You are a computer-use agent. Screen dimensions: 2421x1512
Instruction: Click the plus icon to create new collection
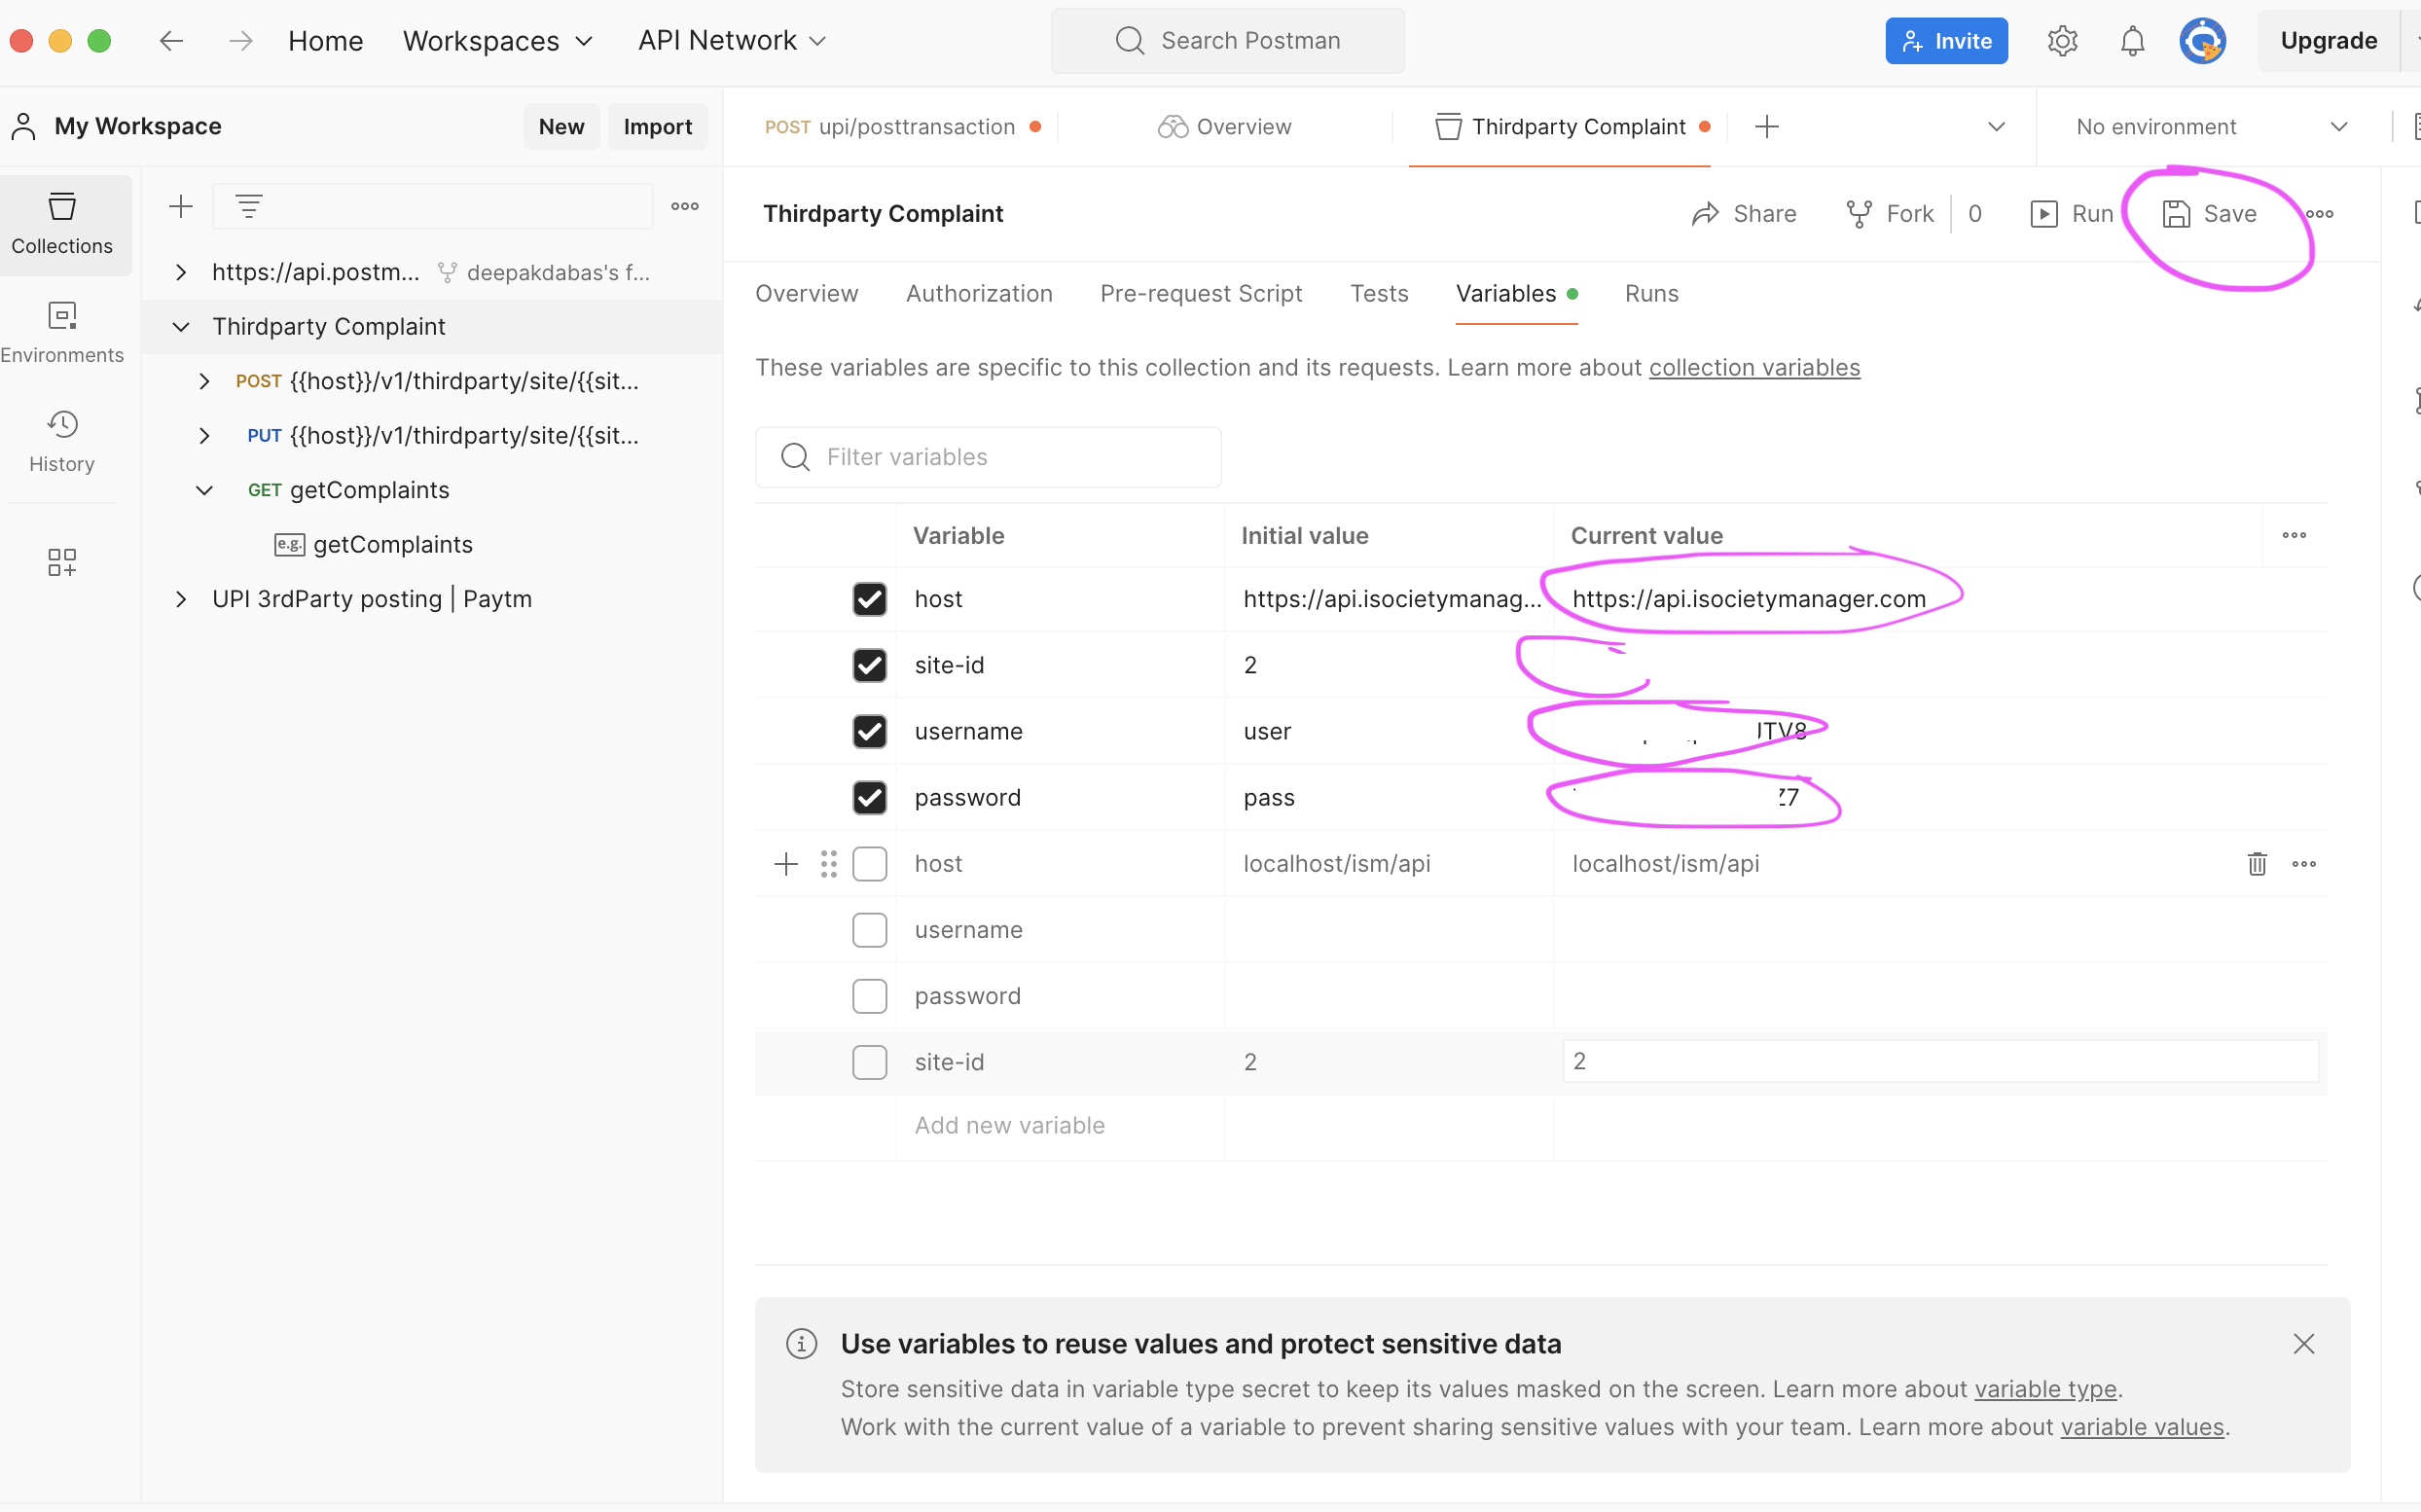[181, 207]
